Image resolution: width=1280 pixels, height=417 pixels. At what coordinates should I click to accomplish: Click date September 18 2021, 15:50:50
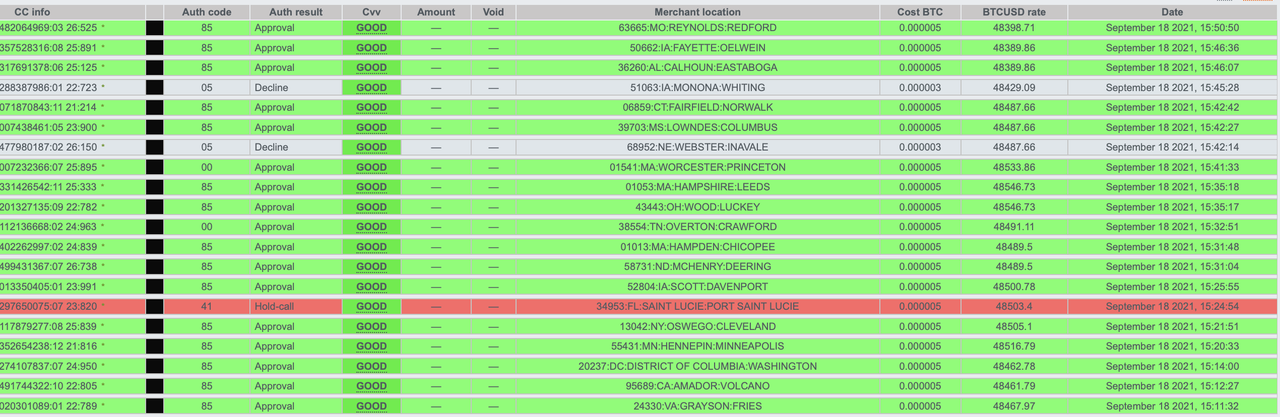(x=1172, y=28)
